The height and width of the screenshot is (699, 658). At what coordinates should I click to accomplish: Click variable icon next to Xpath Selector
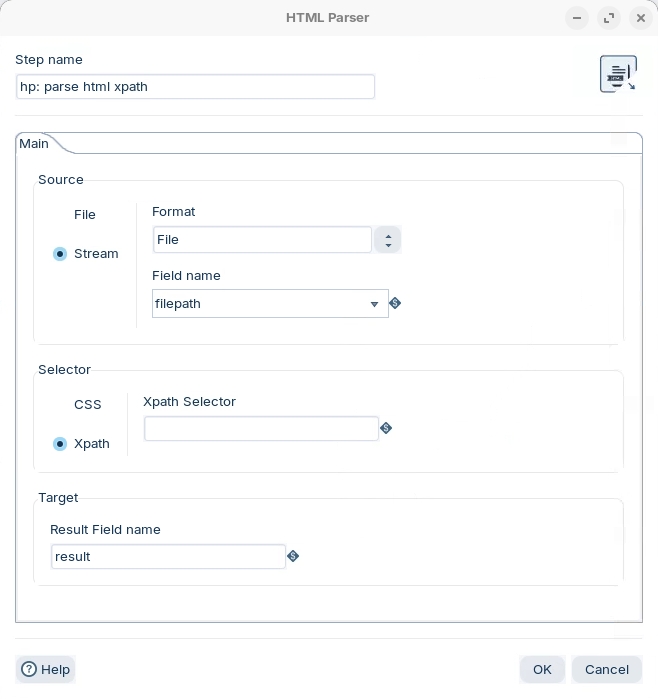(x=386, y=428)
